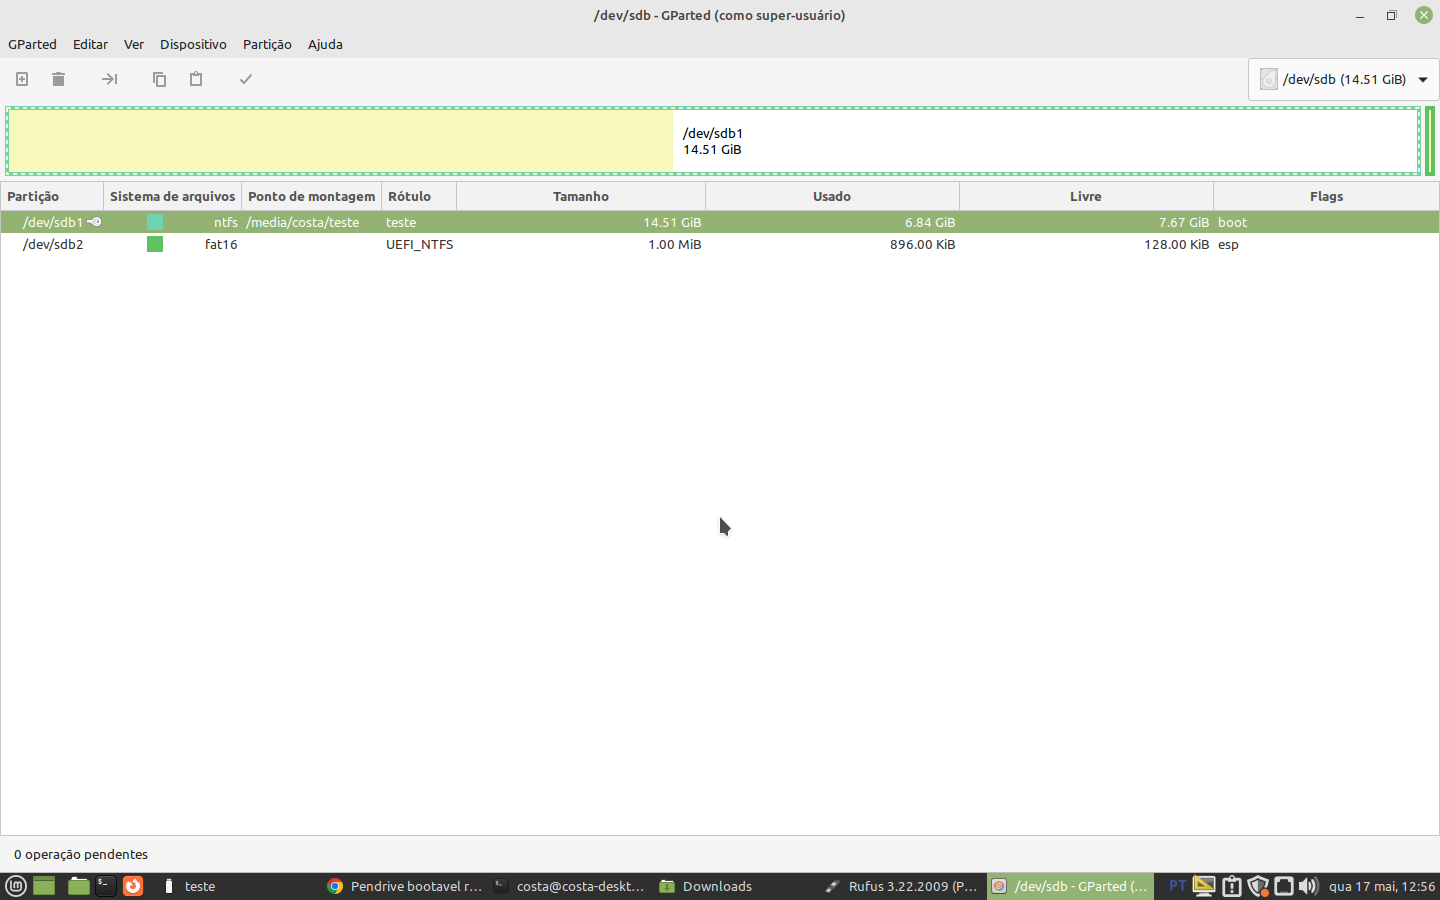This screenshot has width=1440, height=900.
Task: Click the Copy partition toolbar icon
Action: 159,79
